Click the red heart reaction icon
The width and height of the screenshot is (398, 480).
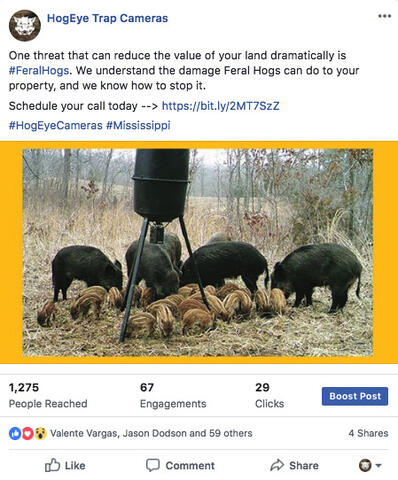28,433
